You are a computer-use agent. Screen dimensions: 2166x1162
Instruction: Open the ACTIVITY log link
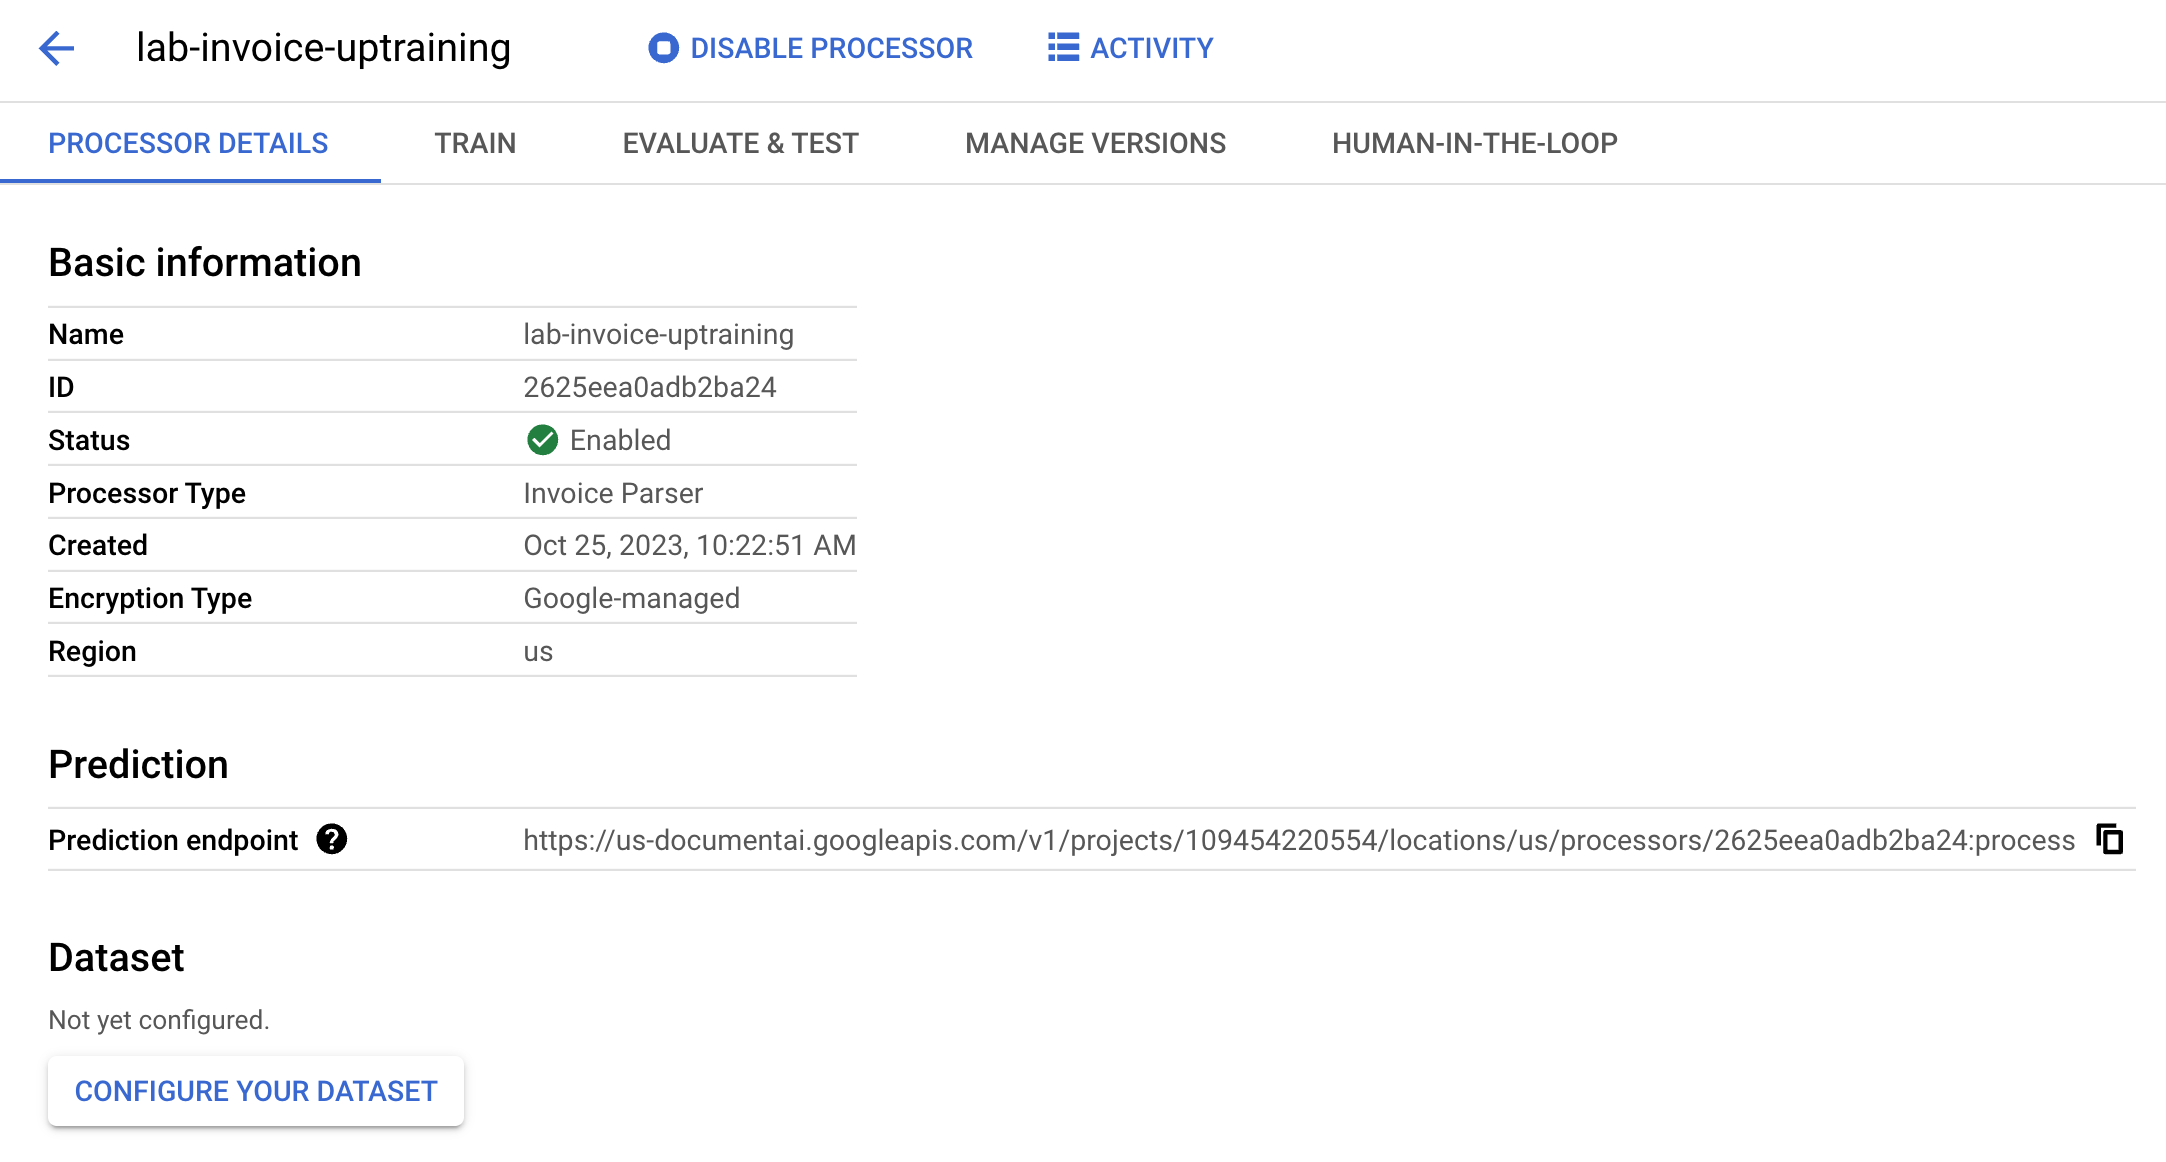[x=1151, y=48]
